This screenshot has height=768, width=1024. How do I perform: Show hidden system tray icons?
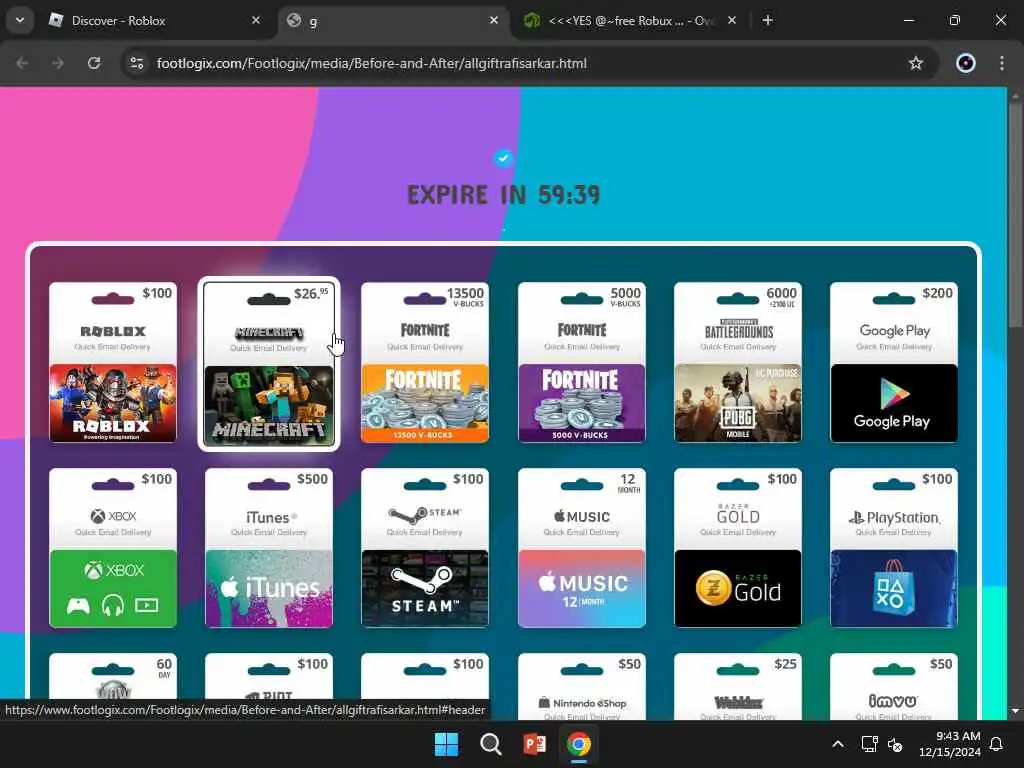pyautogui.click(x=838, y=744)
